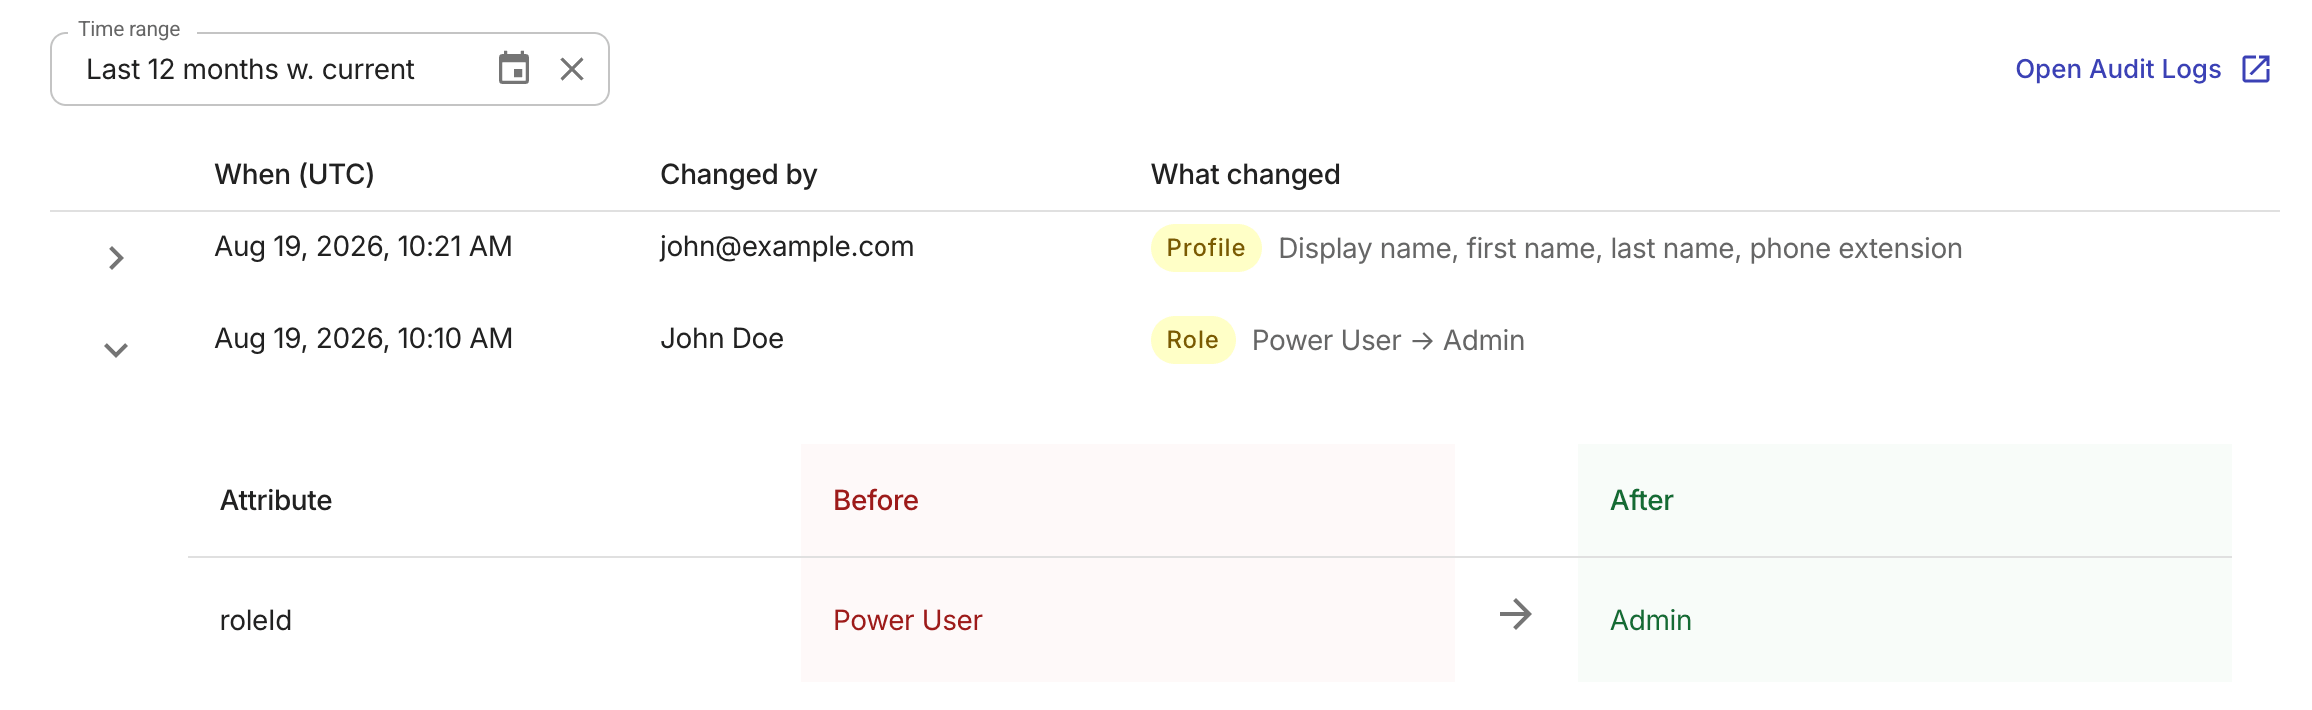2312x710 pixels.
Task: Click the Aug 19, 2026, 10:21 AM timestamp
Action: click(363, 247)
